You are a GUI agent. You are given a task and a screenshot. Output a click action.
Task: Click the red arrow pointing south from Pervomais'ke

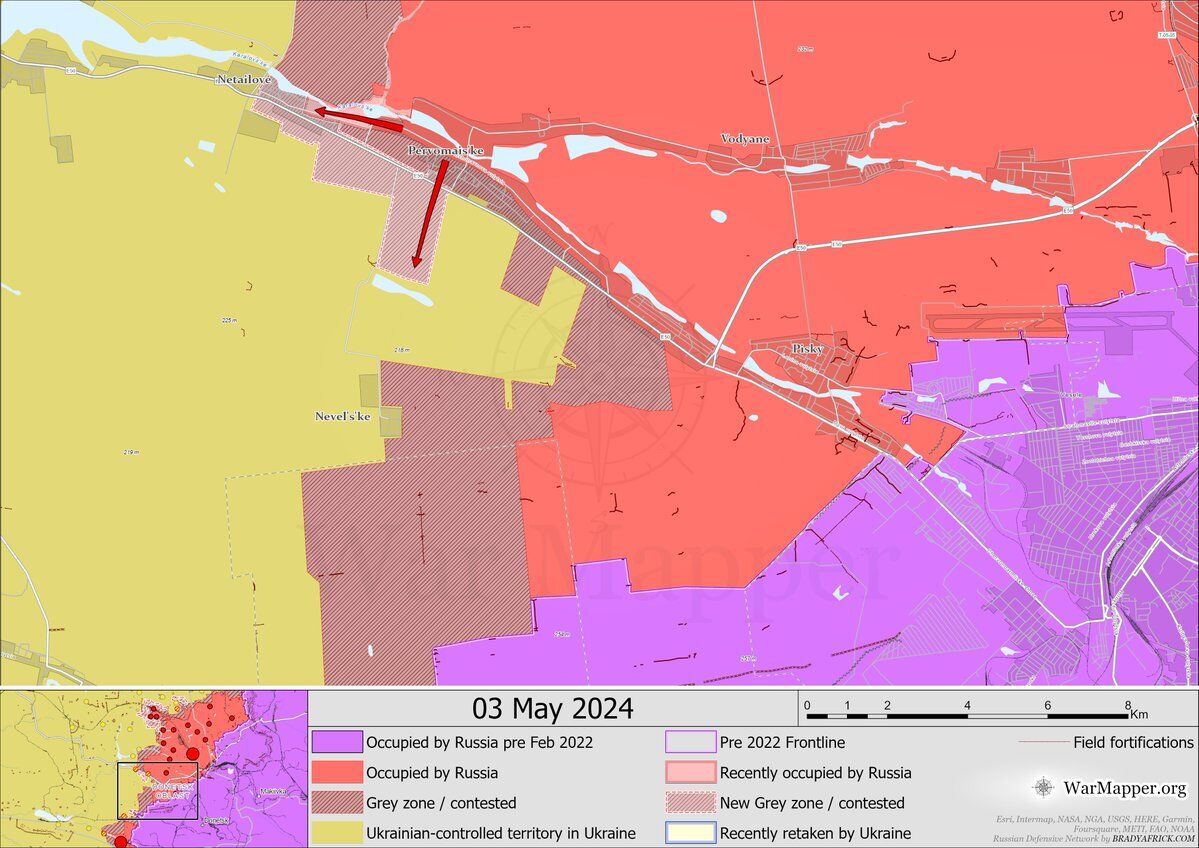tap(428, 215)
